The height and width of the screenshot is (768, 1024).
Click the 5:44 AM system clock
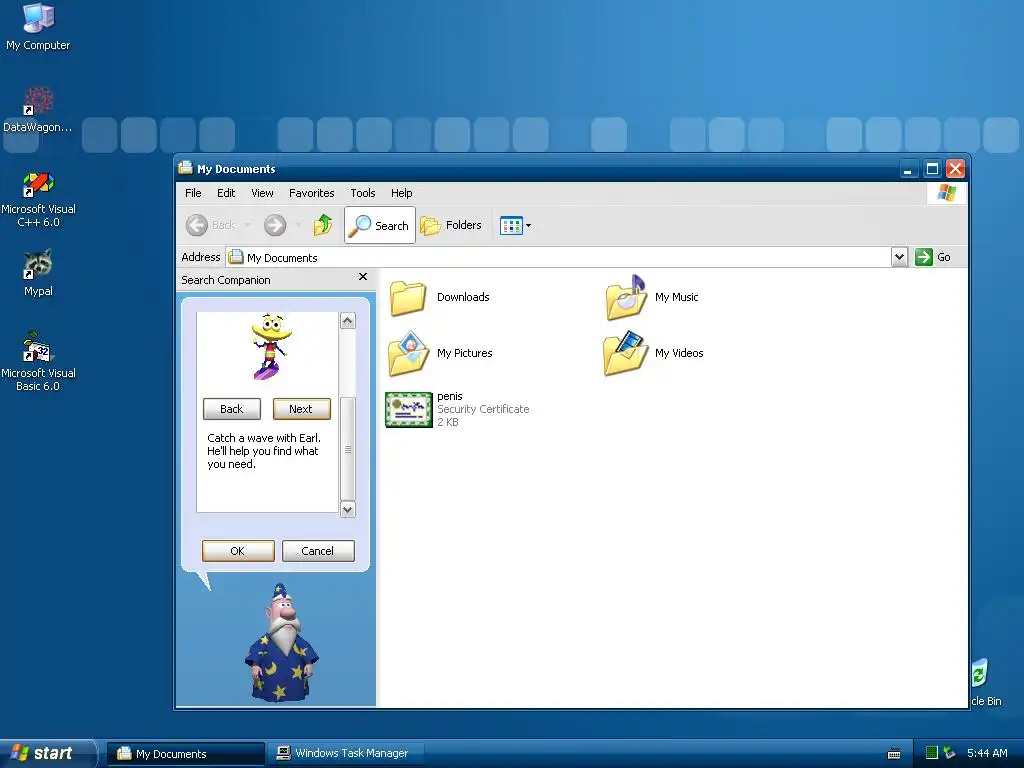(x=987, y=753)
